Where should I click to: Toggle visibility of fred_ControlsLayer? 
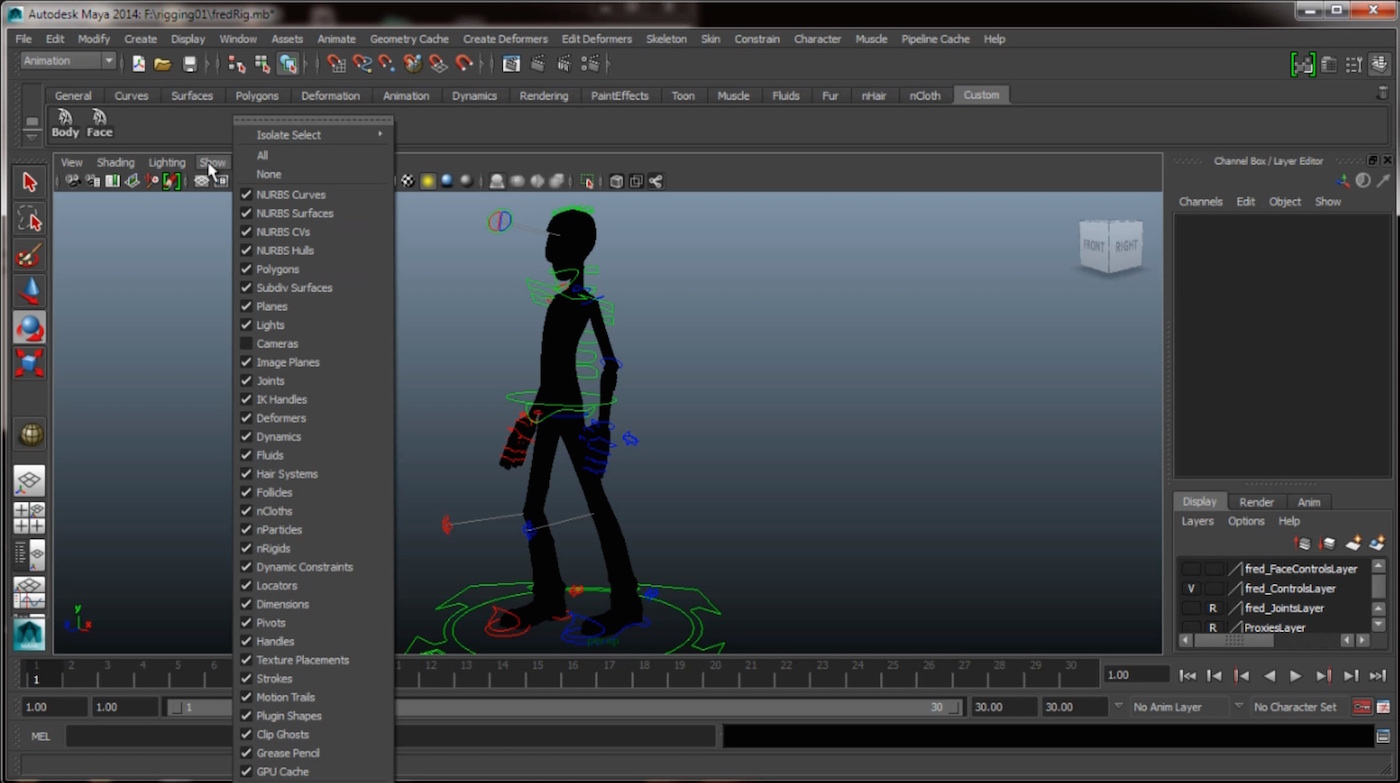pos(1190,588)
